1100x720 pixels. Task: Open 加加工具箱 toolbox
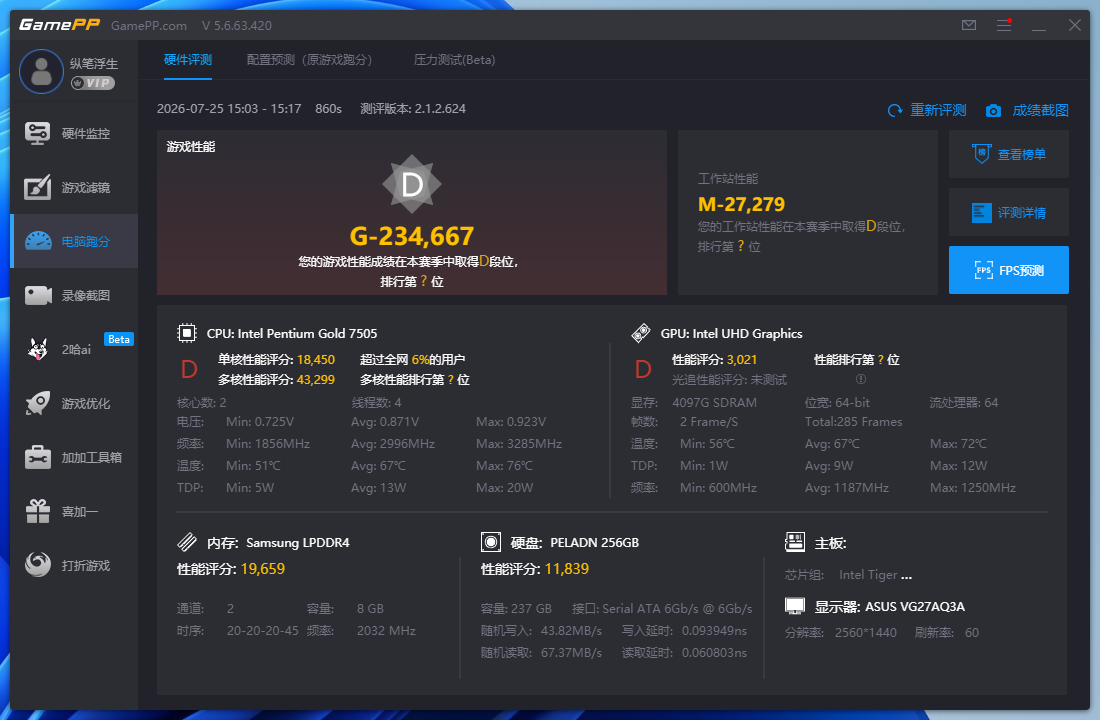(74, 458)
